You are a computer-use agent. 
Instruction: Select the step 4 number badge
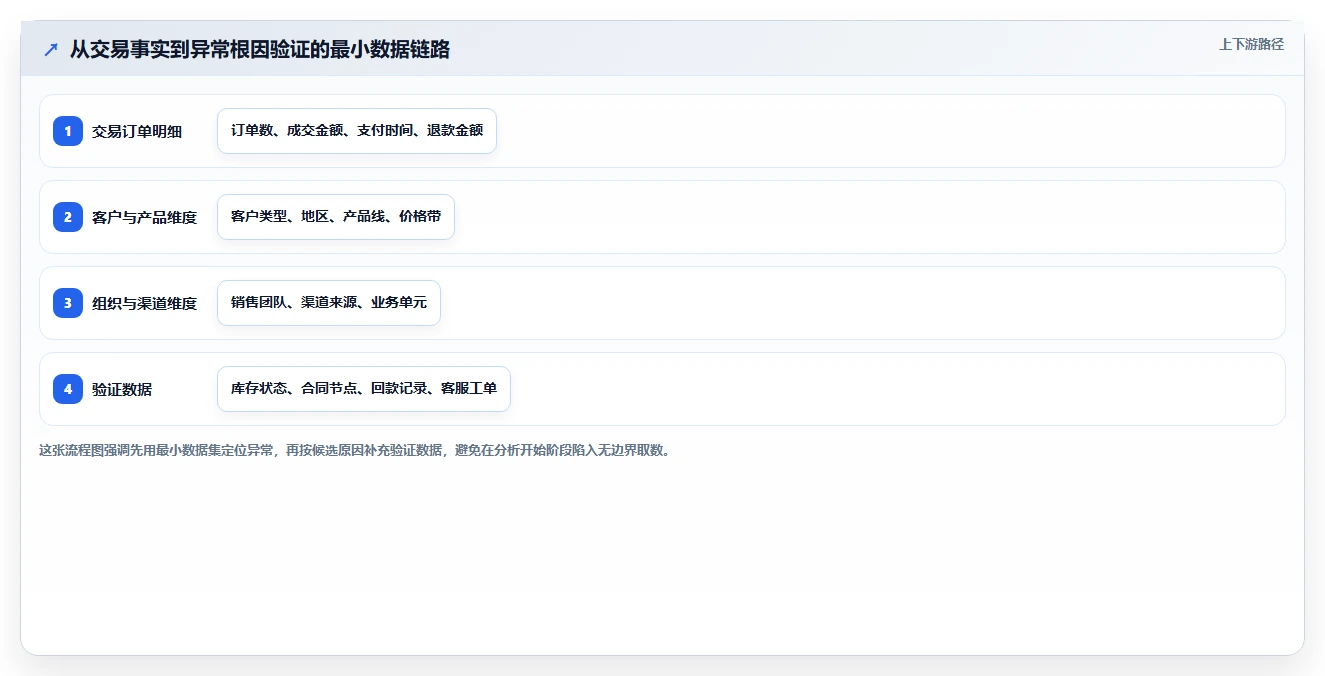(x=68, y=389)
